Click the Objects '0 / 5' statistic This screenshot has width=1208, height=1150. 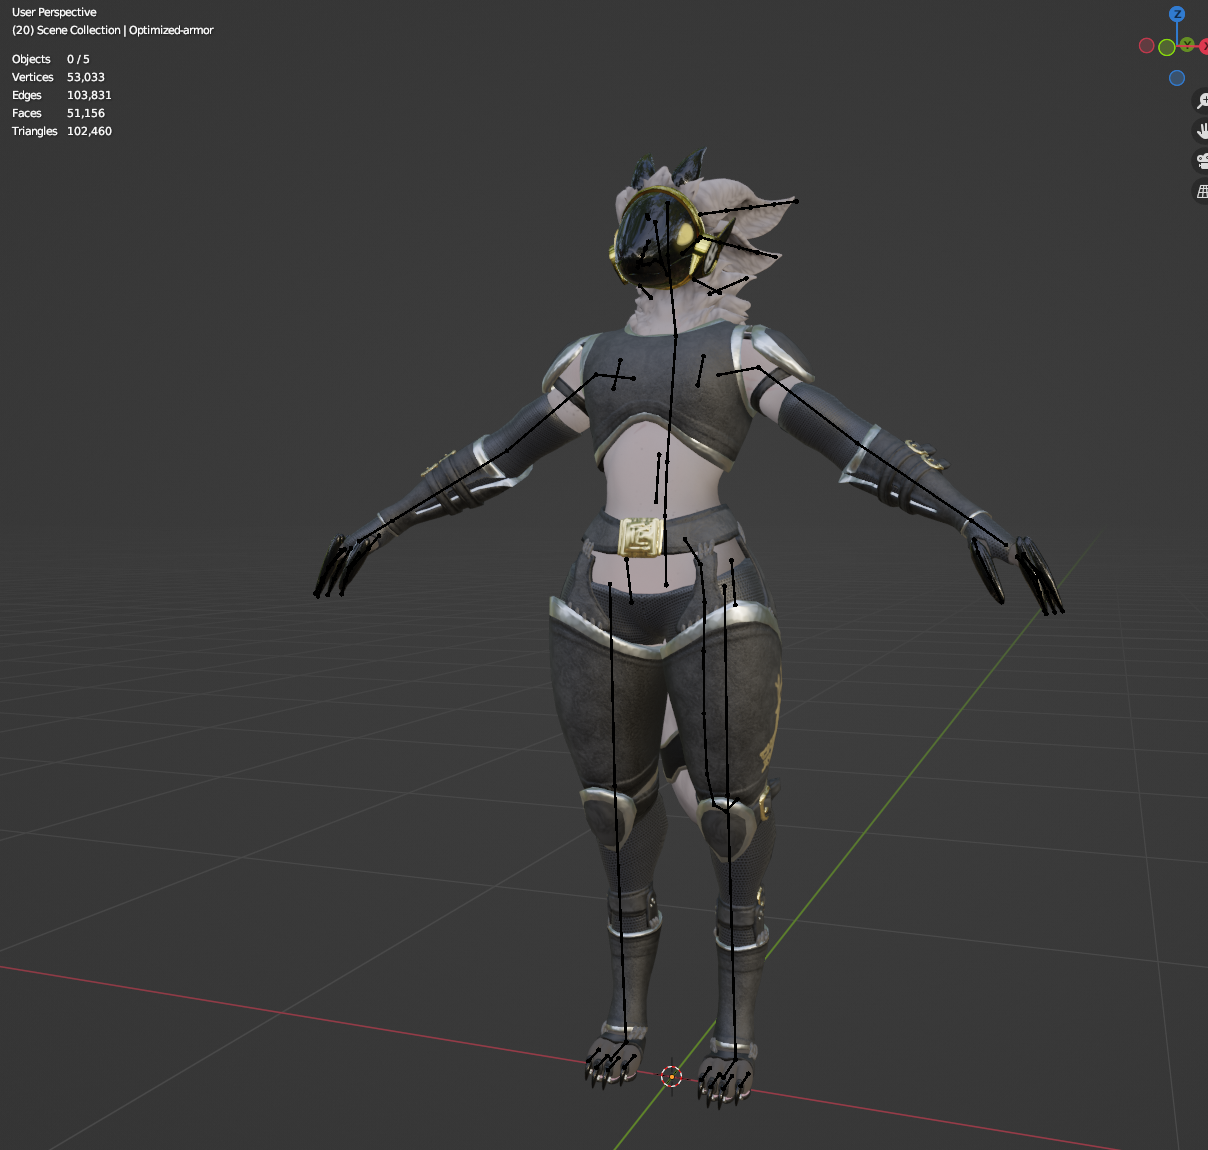pos(78,59)
